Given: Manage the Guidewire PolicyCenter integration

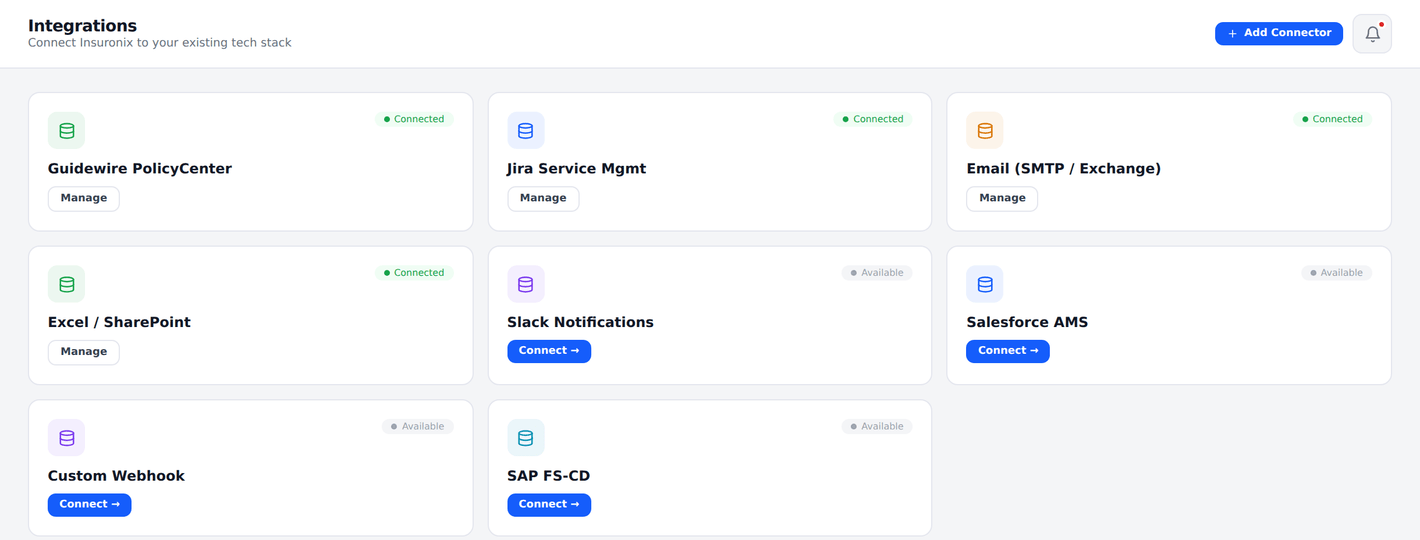Looking at the screenshot, I should coord(84,198).
